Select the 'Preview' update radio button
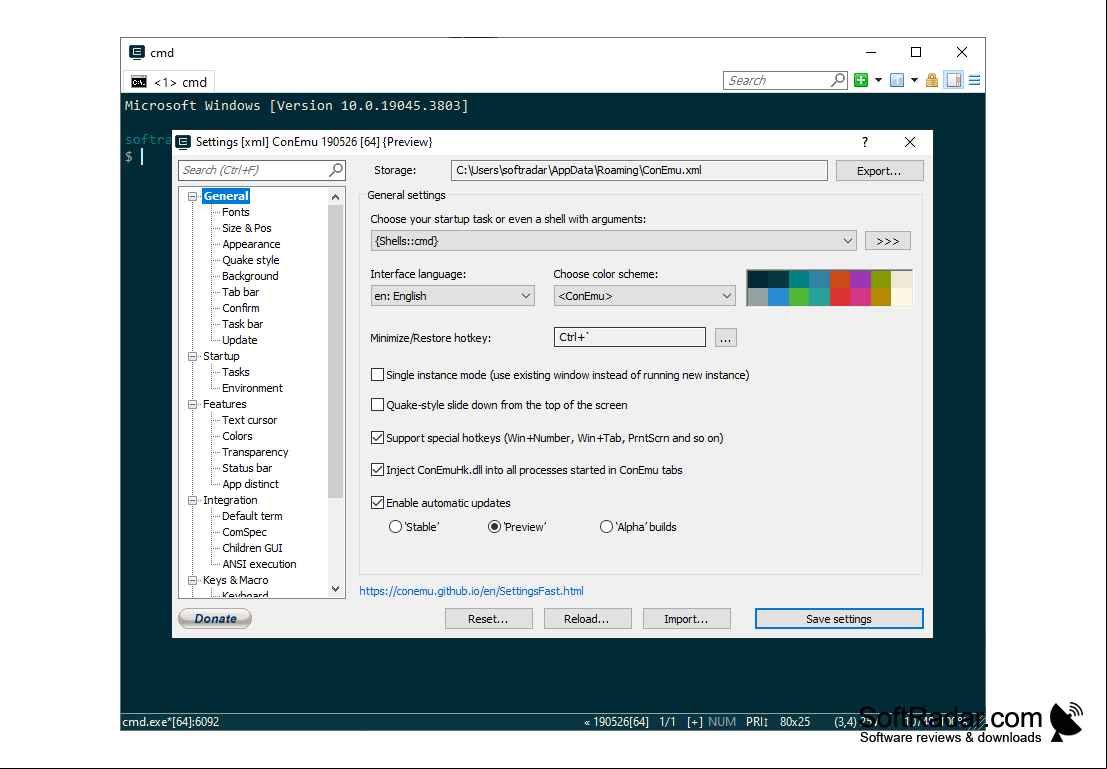The width and height of the screenshot is (1107, 769). click(x=494, y=527)
